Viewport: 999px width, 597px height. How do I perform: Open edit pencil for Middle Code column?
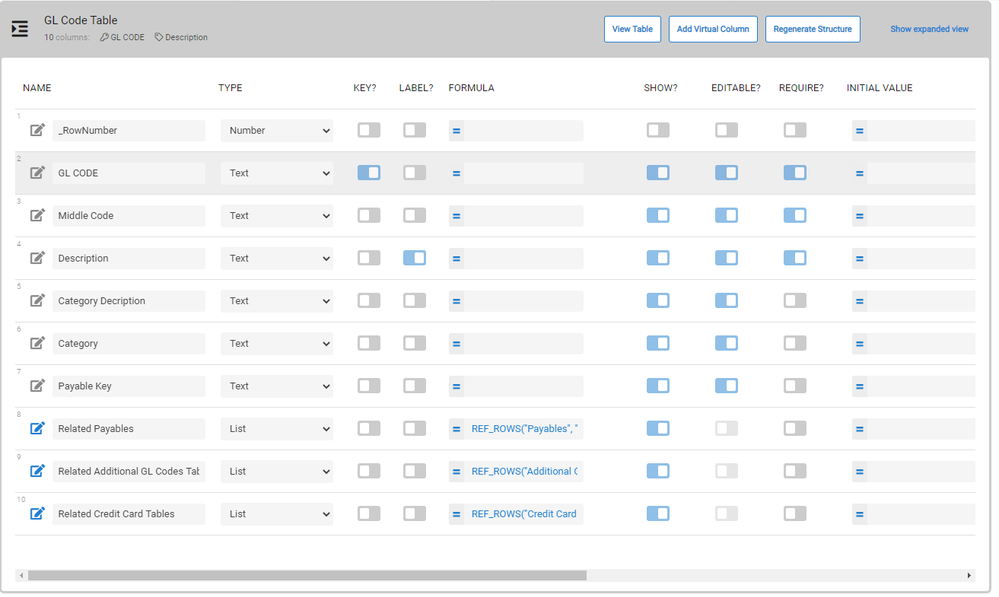coord(38,216)
